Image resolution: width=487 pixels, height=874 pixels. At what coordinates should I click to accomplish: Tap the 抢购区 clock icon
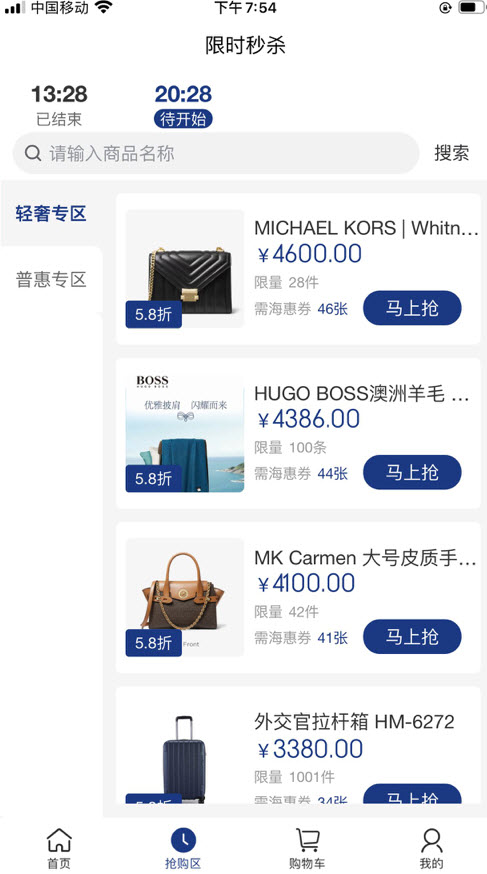(x=183, y=840)
